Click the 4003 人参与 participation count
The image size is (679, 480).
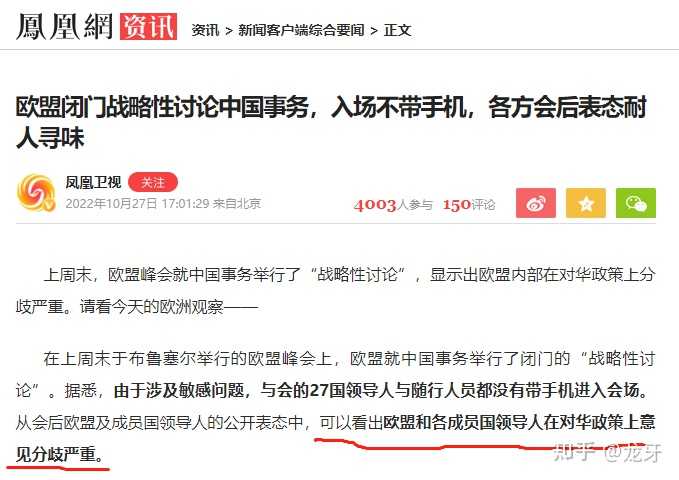click(393, 204)
